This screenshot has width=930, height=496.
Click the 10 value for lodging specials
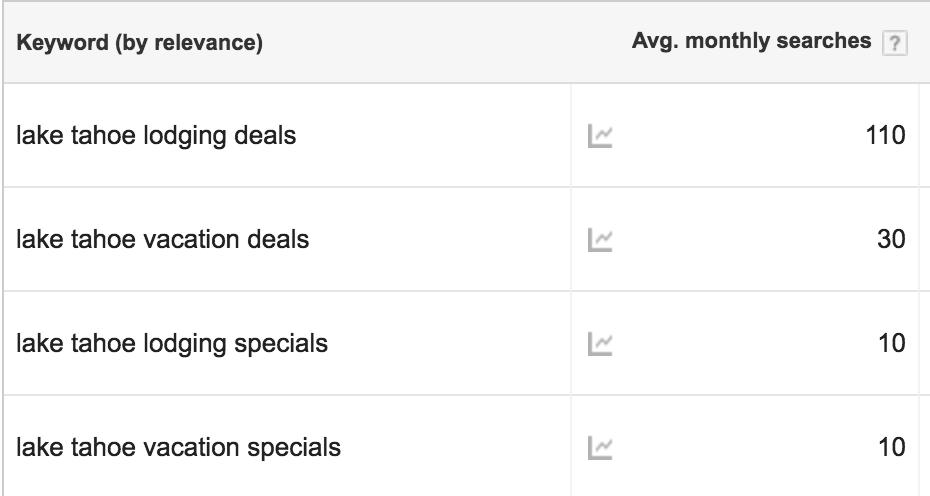tap(892, 343)
